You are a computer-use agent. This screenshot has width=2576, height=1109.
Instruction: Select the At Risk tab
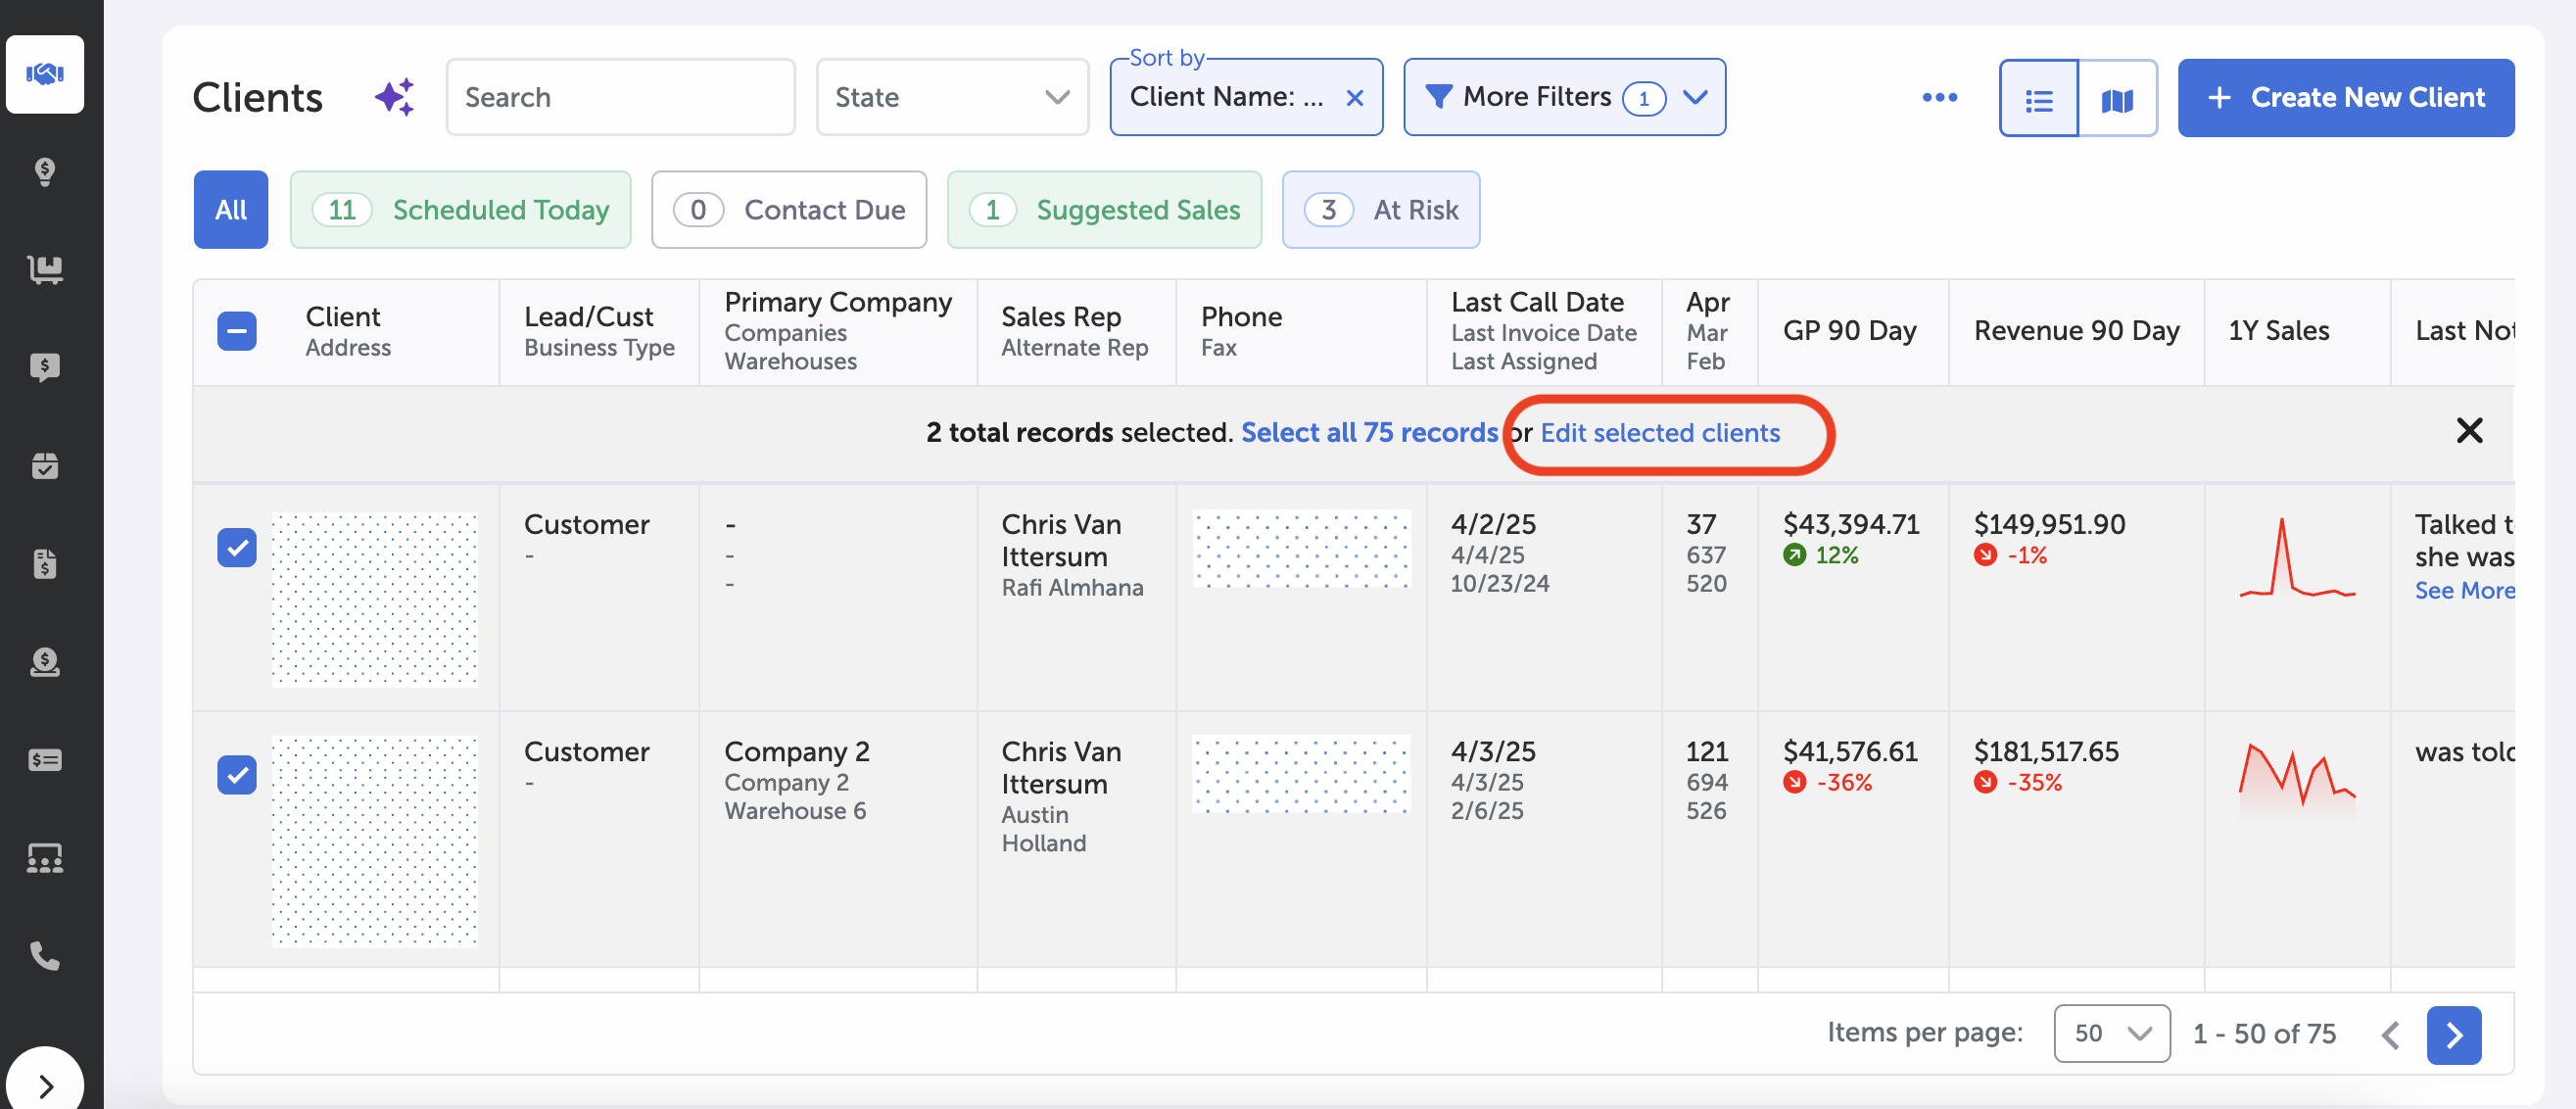(x=1380, y=210)
